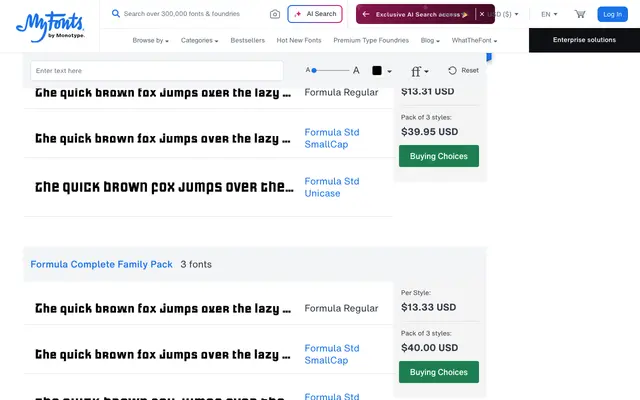The image size is (640, 400).
Task: Open Premium Type Foundries
Action: (x=371, y=40)
